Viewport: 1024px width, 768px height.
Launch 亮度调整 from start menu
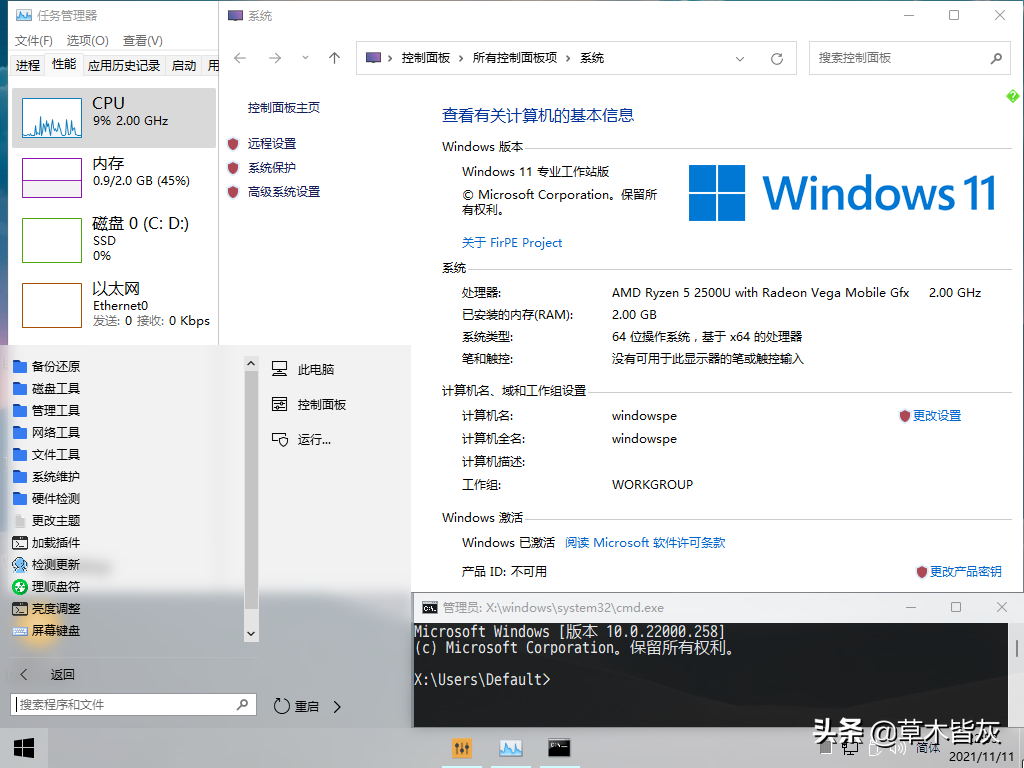pos(47,609)
